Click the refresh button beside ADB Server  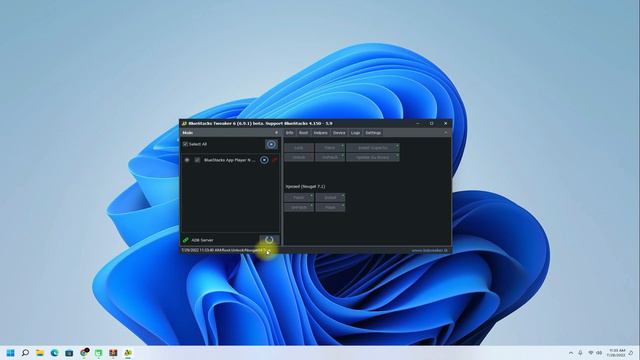(x=269, y=240)
